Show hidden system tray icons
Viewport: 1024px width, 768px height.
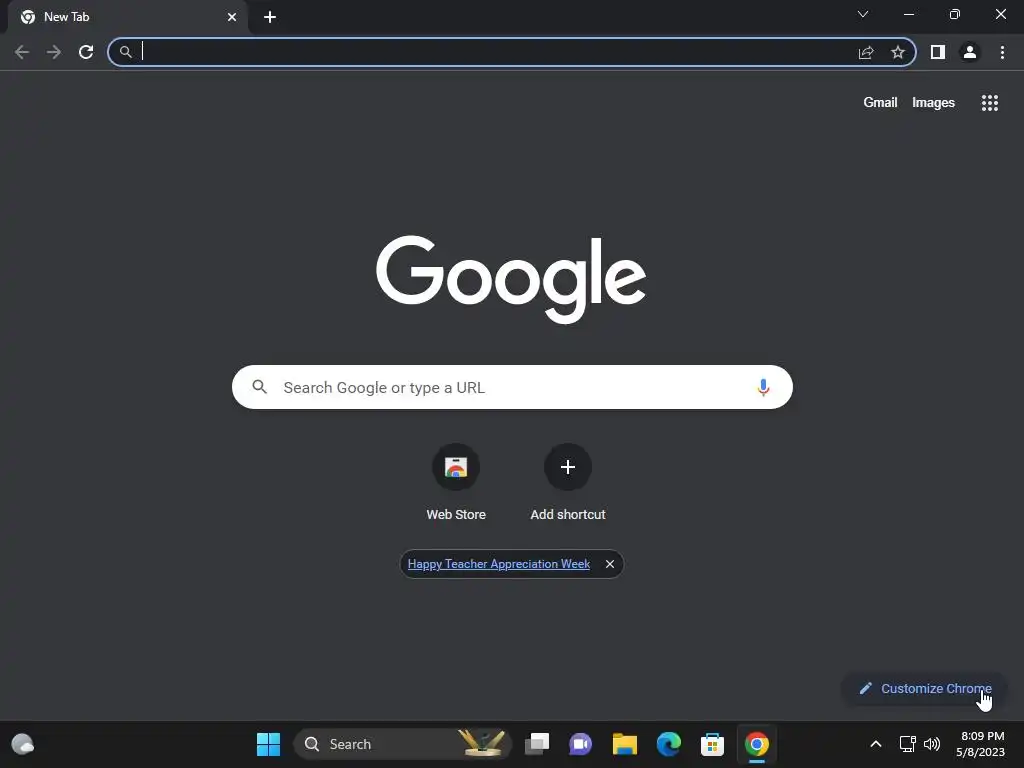[876, 744]
